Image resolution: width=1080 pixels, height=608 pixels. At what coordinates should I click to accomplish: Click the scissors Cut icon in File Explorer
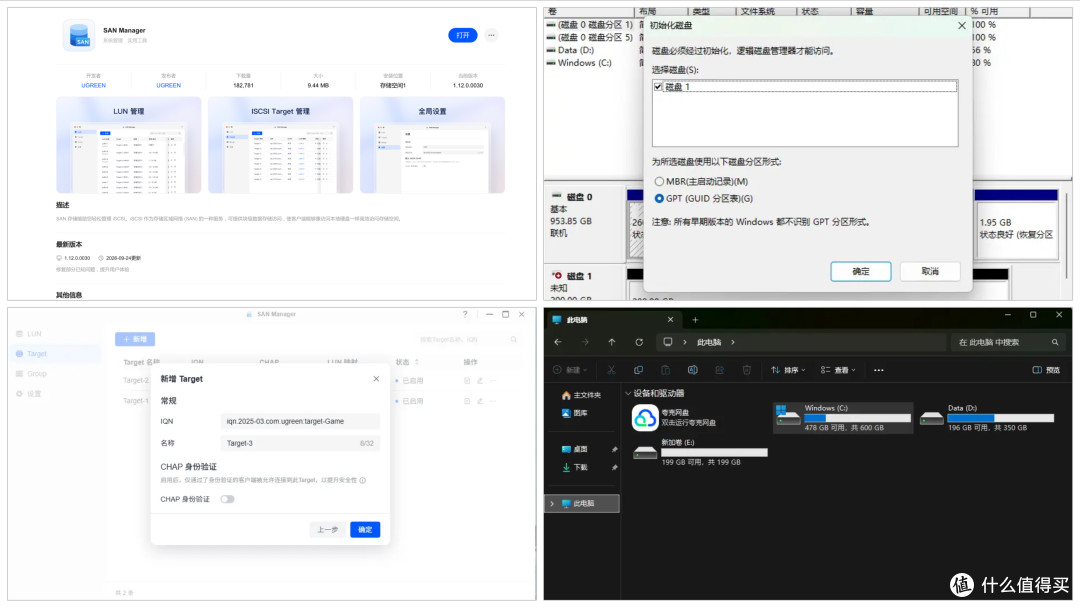tap(611, 370)
